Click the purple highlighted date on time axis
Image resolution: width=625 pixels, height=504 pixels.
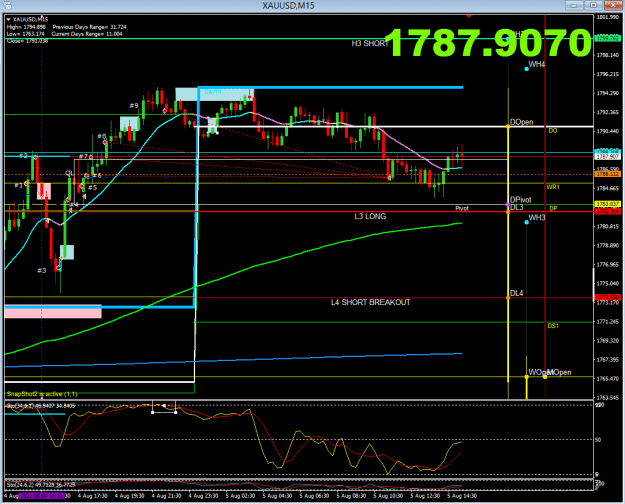(41, 496)
